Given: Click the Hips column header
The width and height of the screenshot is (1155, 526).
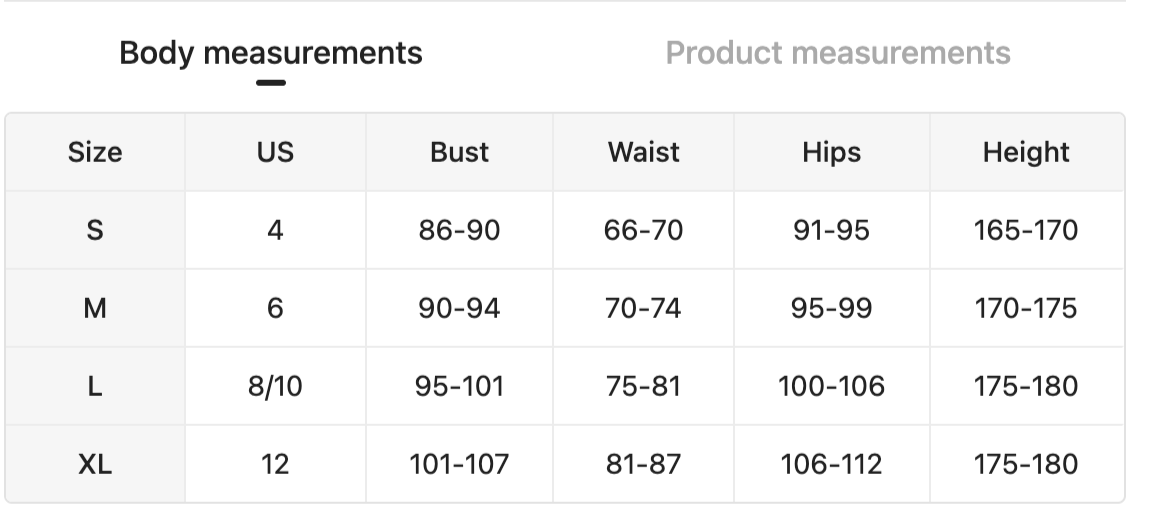Looking at the screenshot, I should 831,152.
